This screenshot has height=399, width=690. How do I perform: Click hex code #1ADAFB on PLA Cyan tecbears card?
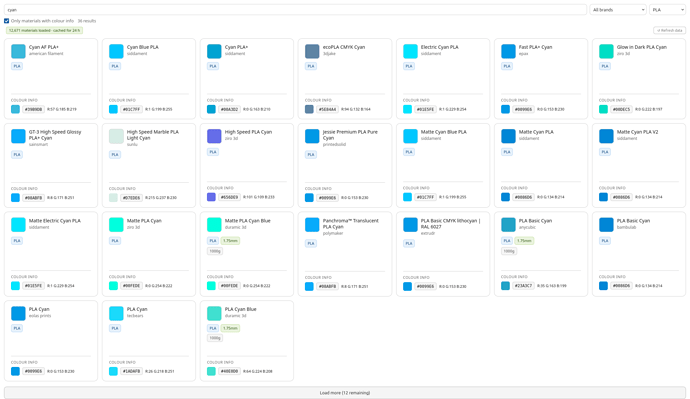point(131,371)
